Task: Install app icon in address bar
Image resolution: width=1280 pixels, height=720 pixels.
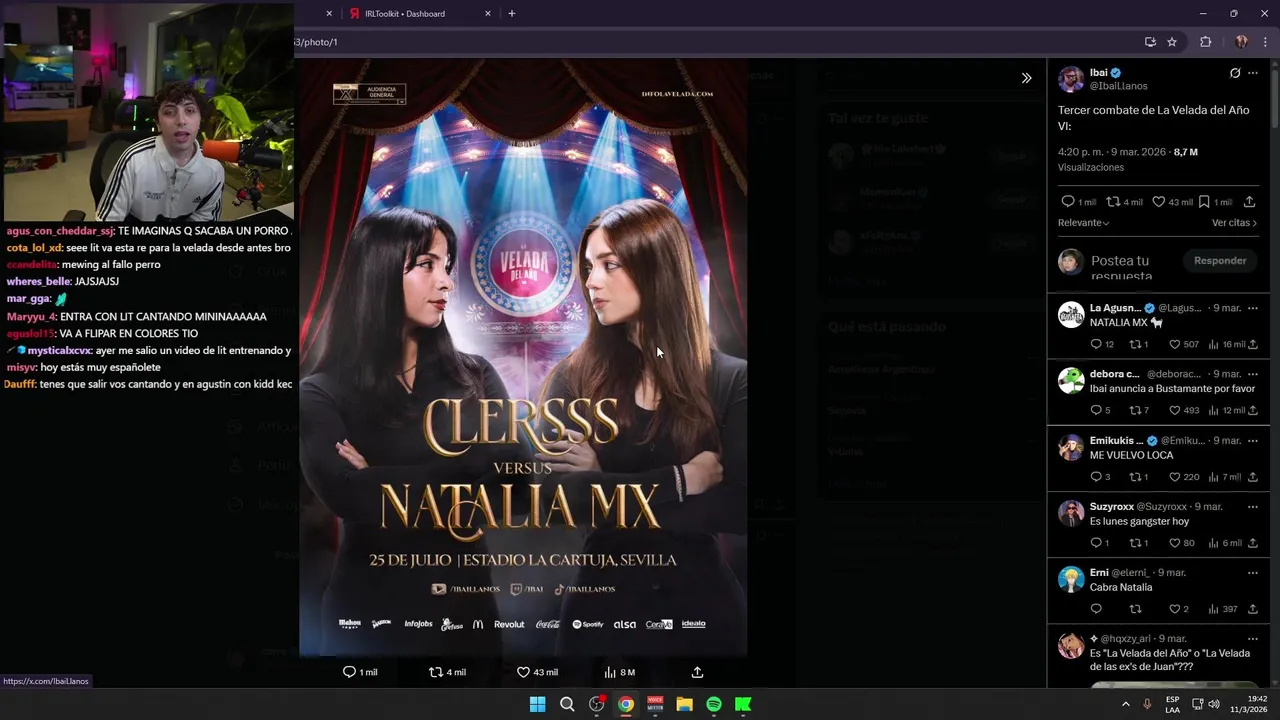Action: 1150,42
